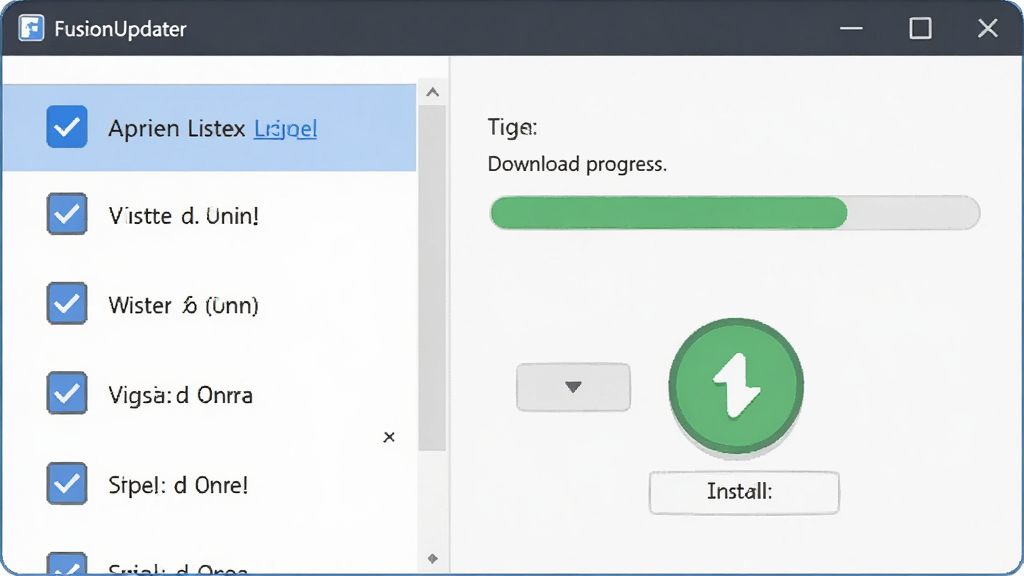Viewport: 1024px width, 576px height.
Task: Click the "Tige:" label
Action: [x=513, y=127]
